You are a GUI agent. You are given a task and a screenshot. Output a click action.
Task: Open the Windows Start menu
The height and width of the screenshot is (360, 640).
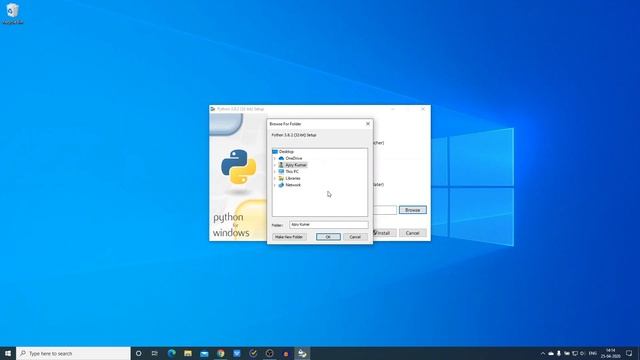(8, 353)
